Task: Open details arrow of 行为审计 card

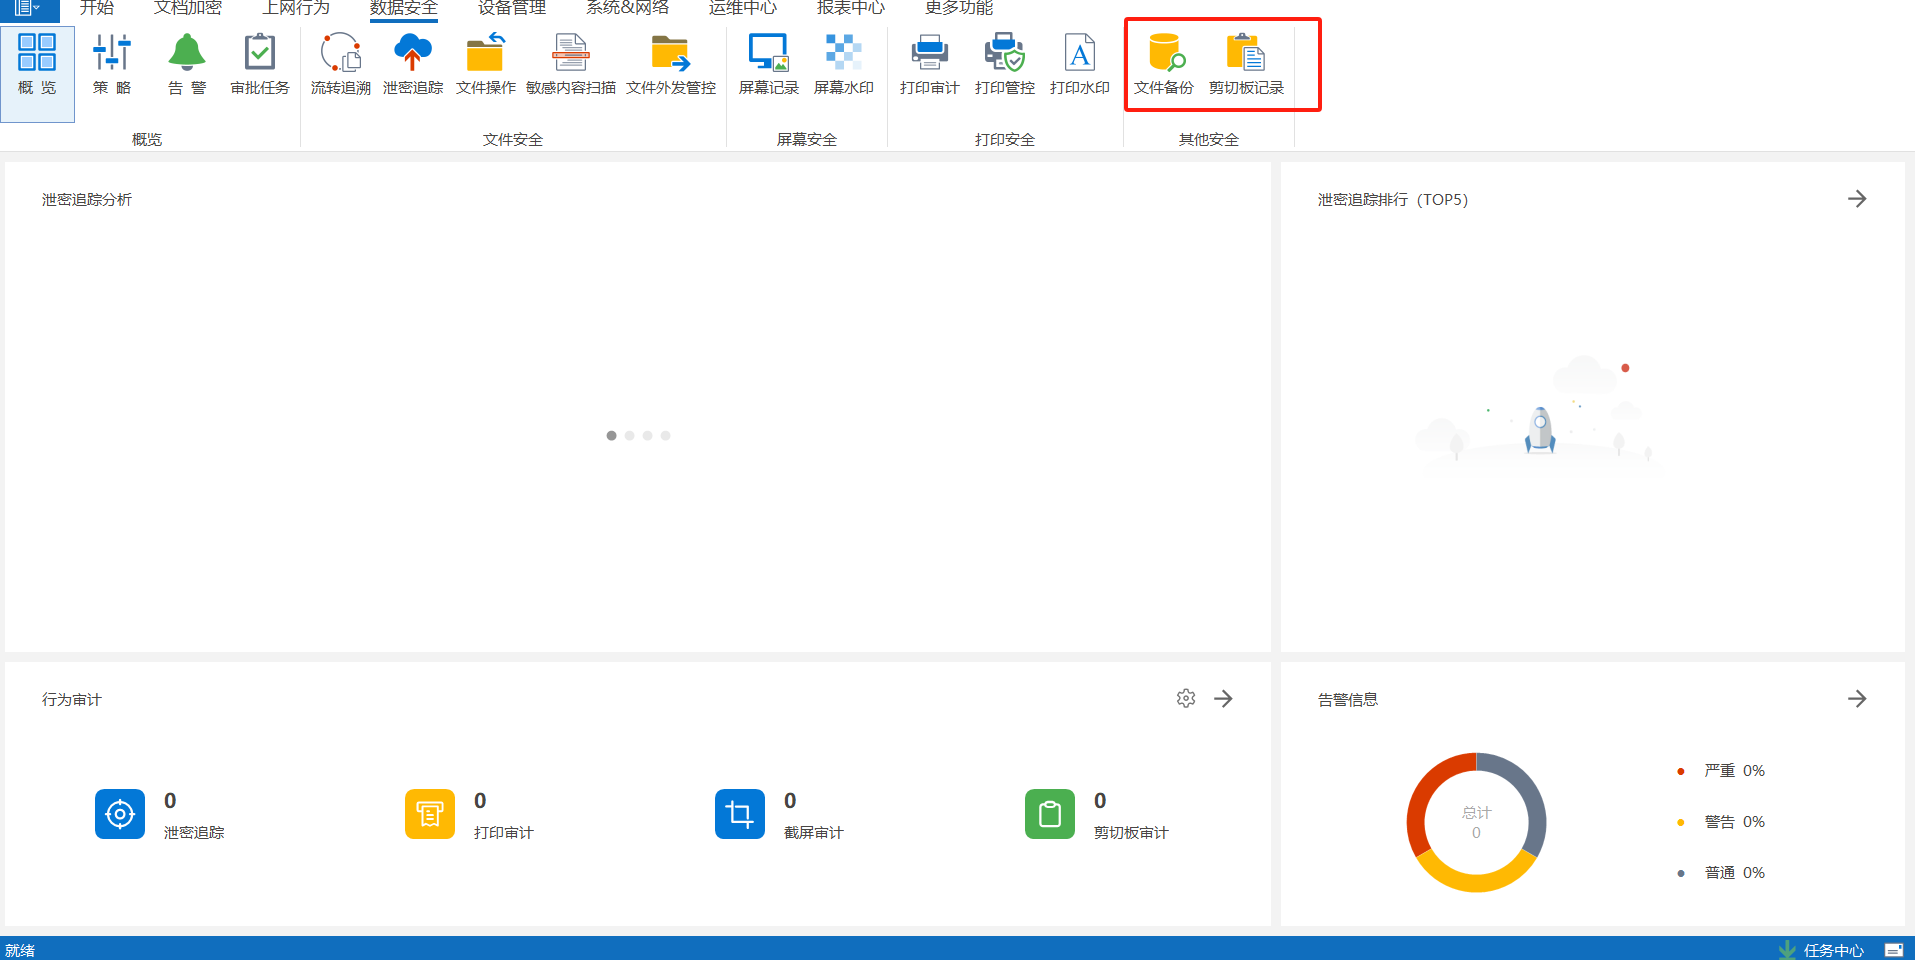Action: [1223, 699]
